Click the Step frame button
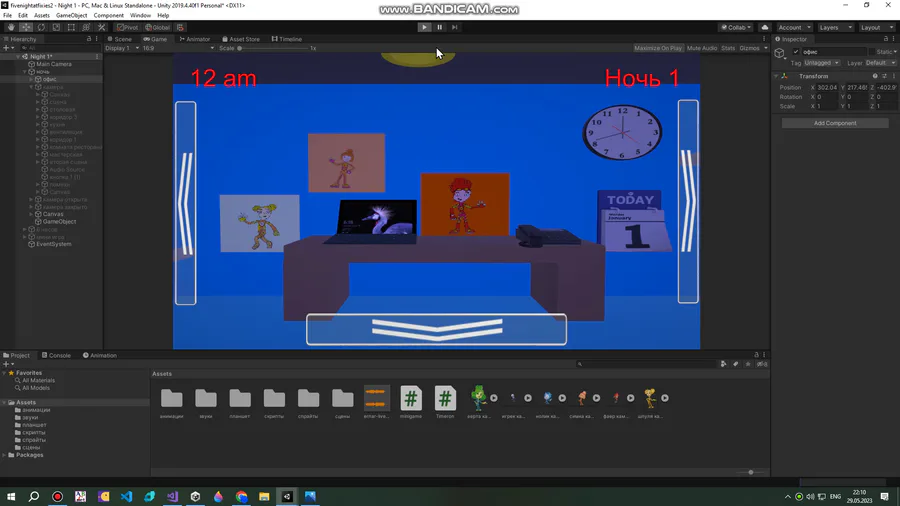 (x=455, y=27)
